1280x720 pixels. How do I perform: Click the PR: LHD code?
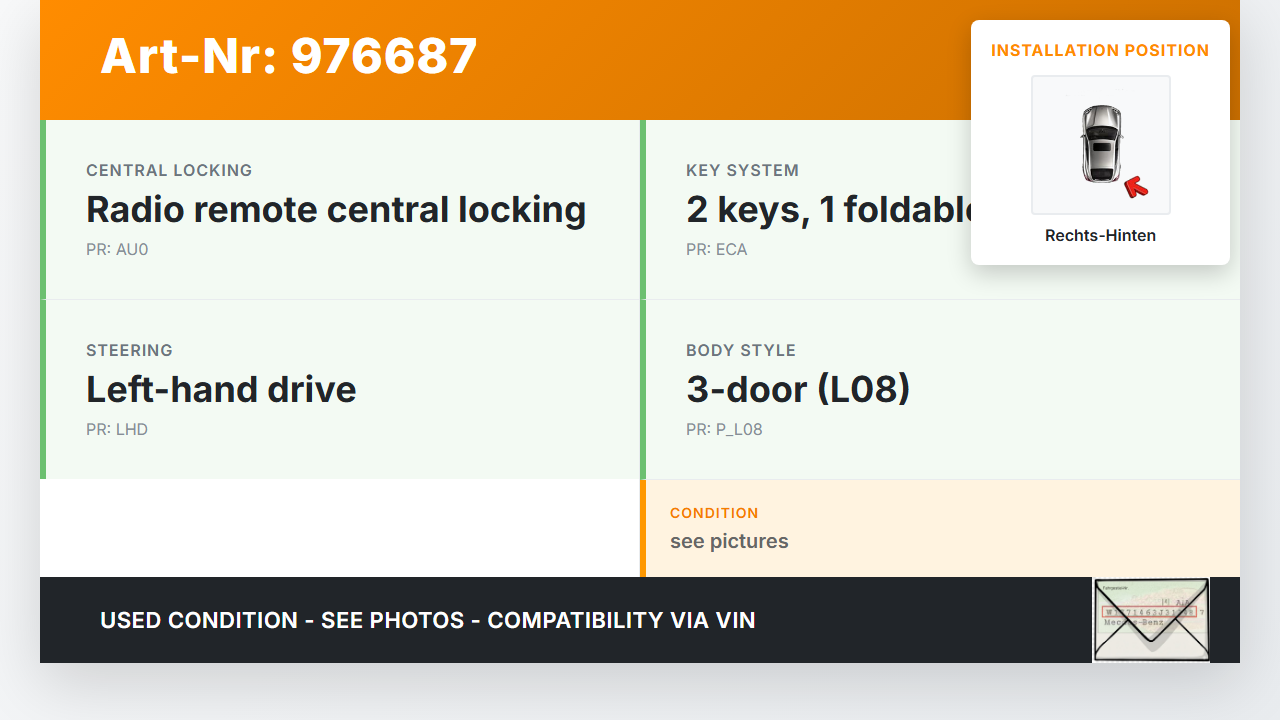click(117, 430)
